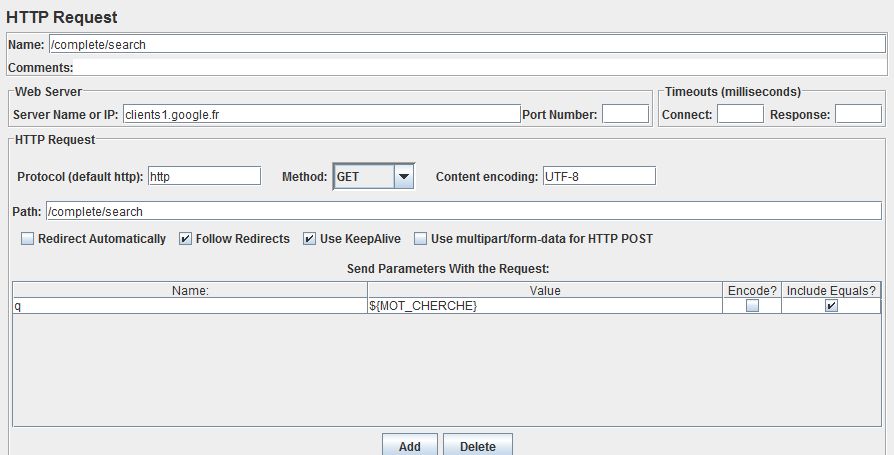
Task: Select the ${MOT_CHERCHE} value cell
Action: 544,306
